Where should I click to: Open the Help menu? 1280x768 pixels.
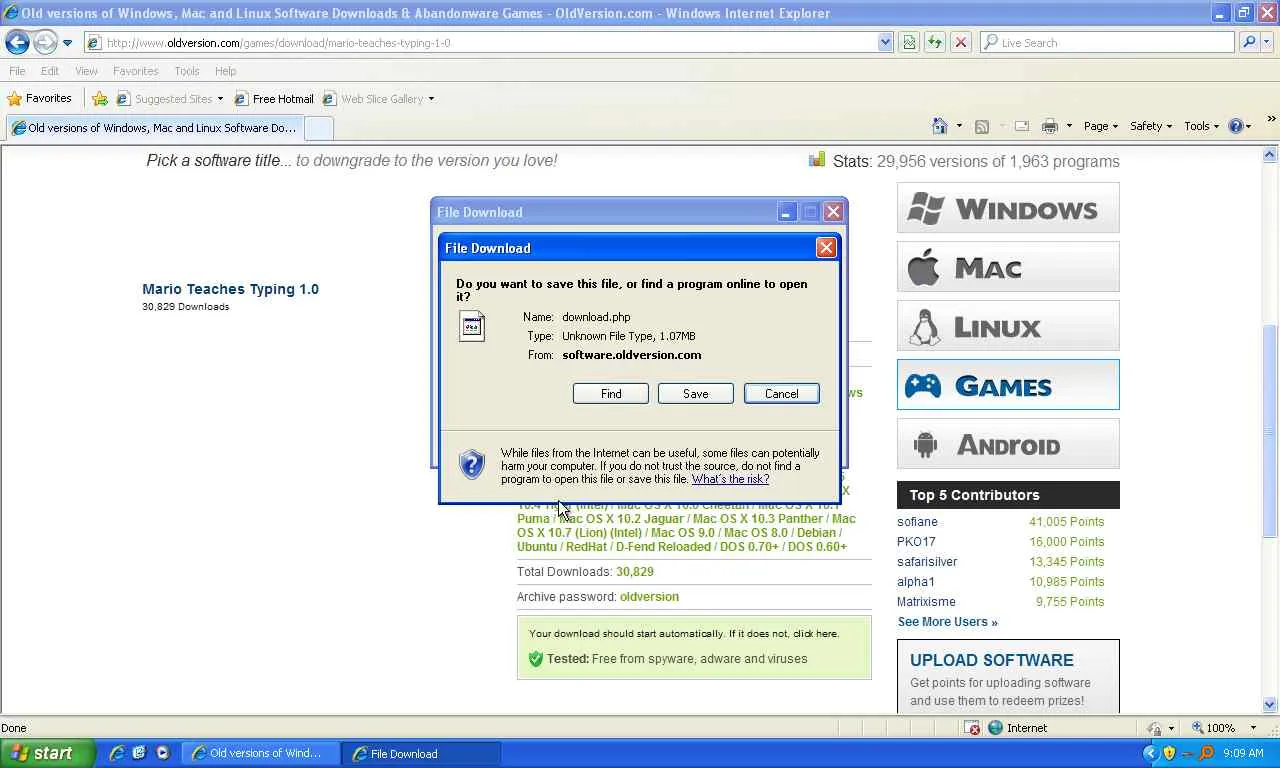pos(225,71)
